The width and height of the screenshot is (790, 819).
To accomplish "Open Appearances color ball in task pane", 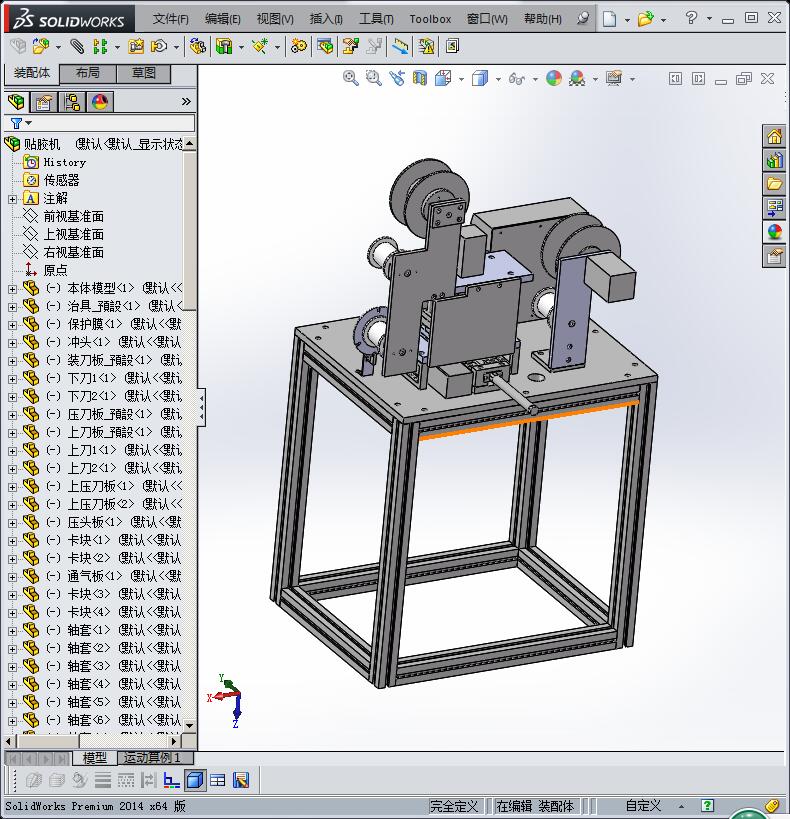I will tap(774, 231).
